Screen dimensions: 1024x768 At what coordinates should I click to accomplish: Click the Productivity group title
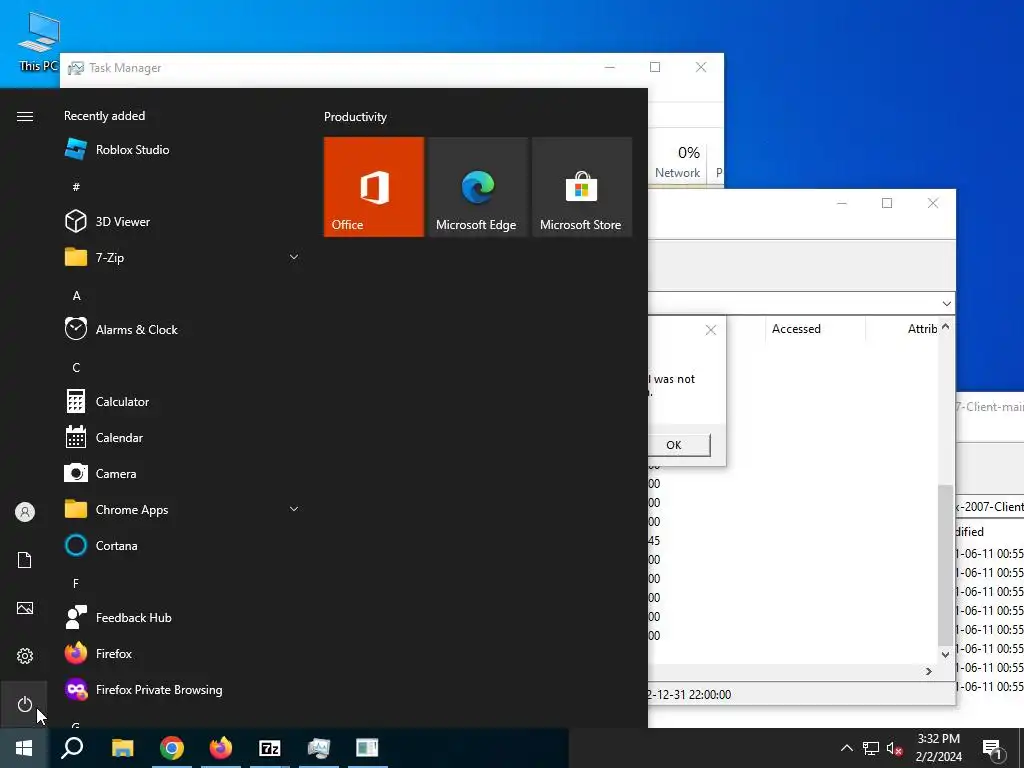point(355,116)
